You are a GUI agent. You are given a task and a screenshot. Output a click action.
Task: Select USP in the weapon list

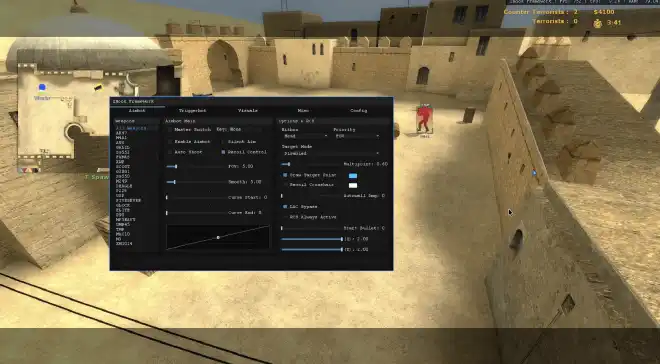pos(120,196)
